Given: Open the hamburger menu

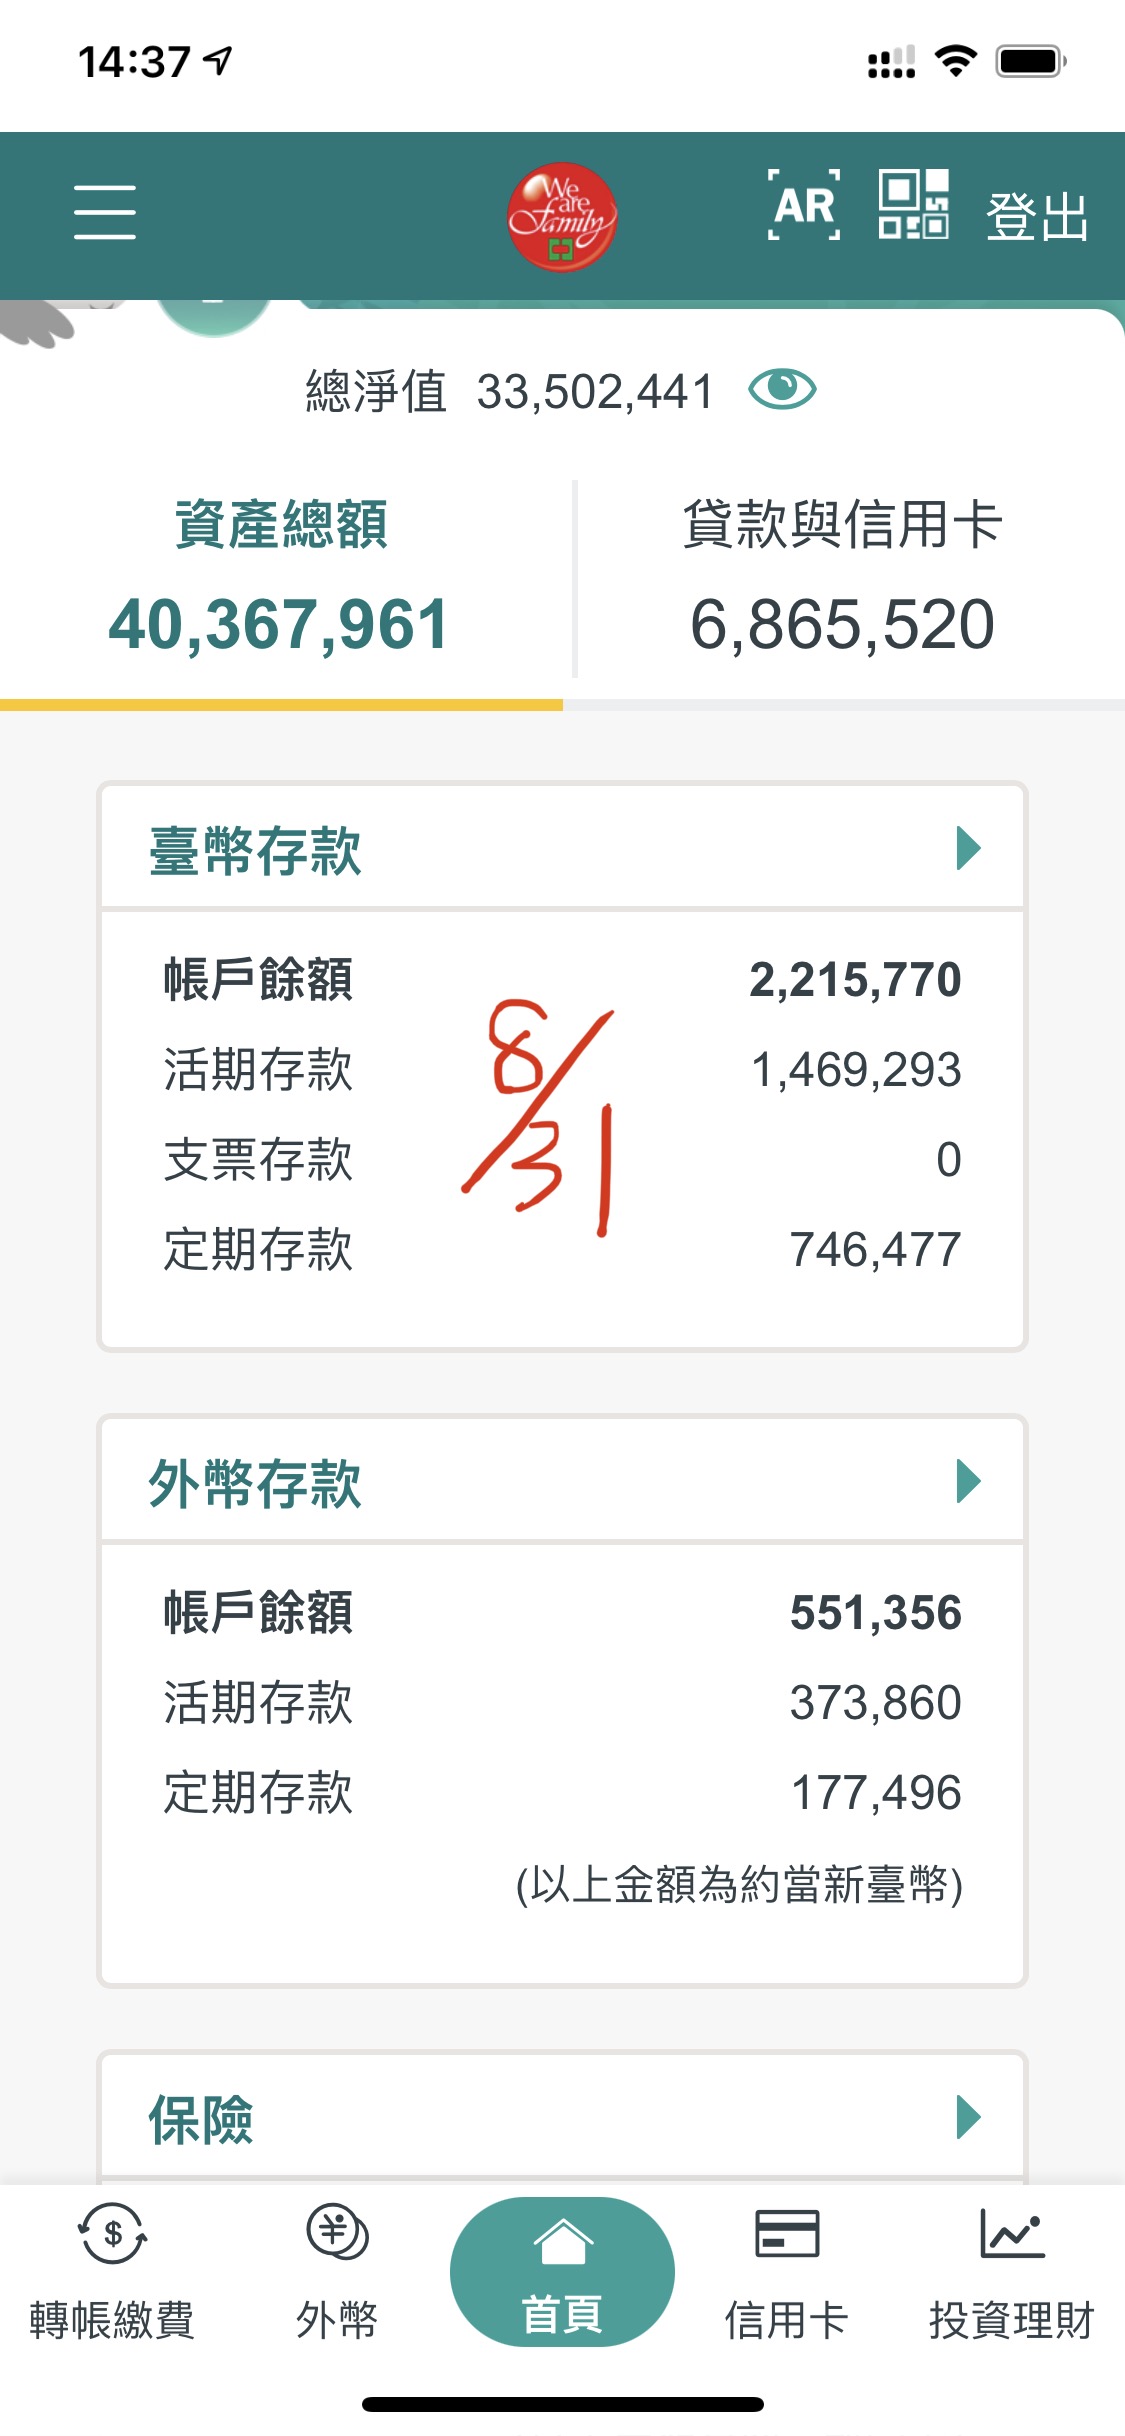Looking at the screenshot, I should [x=105, y=211].
